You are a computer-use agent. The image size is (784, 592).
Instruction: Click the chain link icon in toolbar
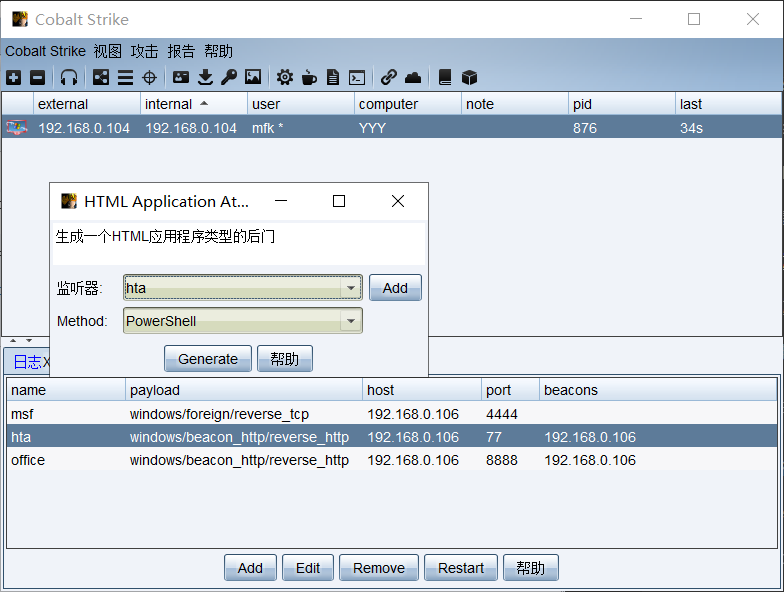(389, 77)
